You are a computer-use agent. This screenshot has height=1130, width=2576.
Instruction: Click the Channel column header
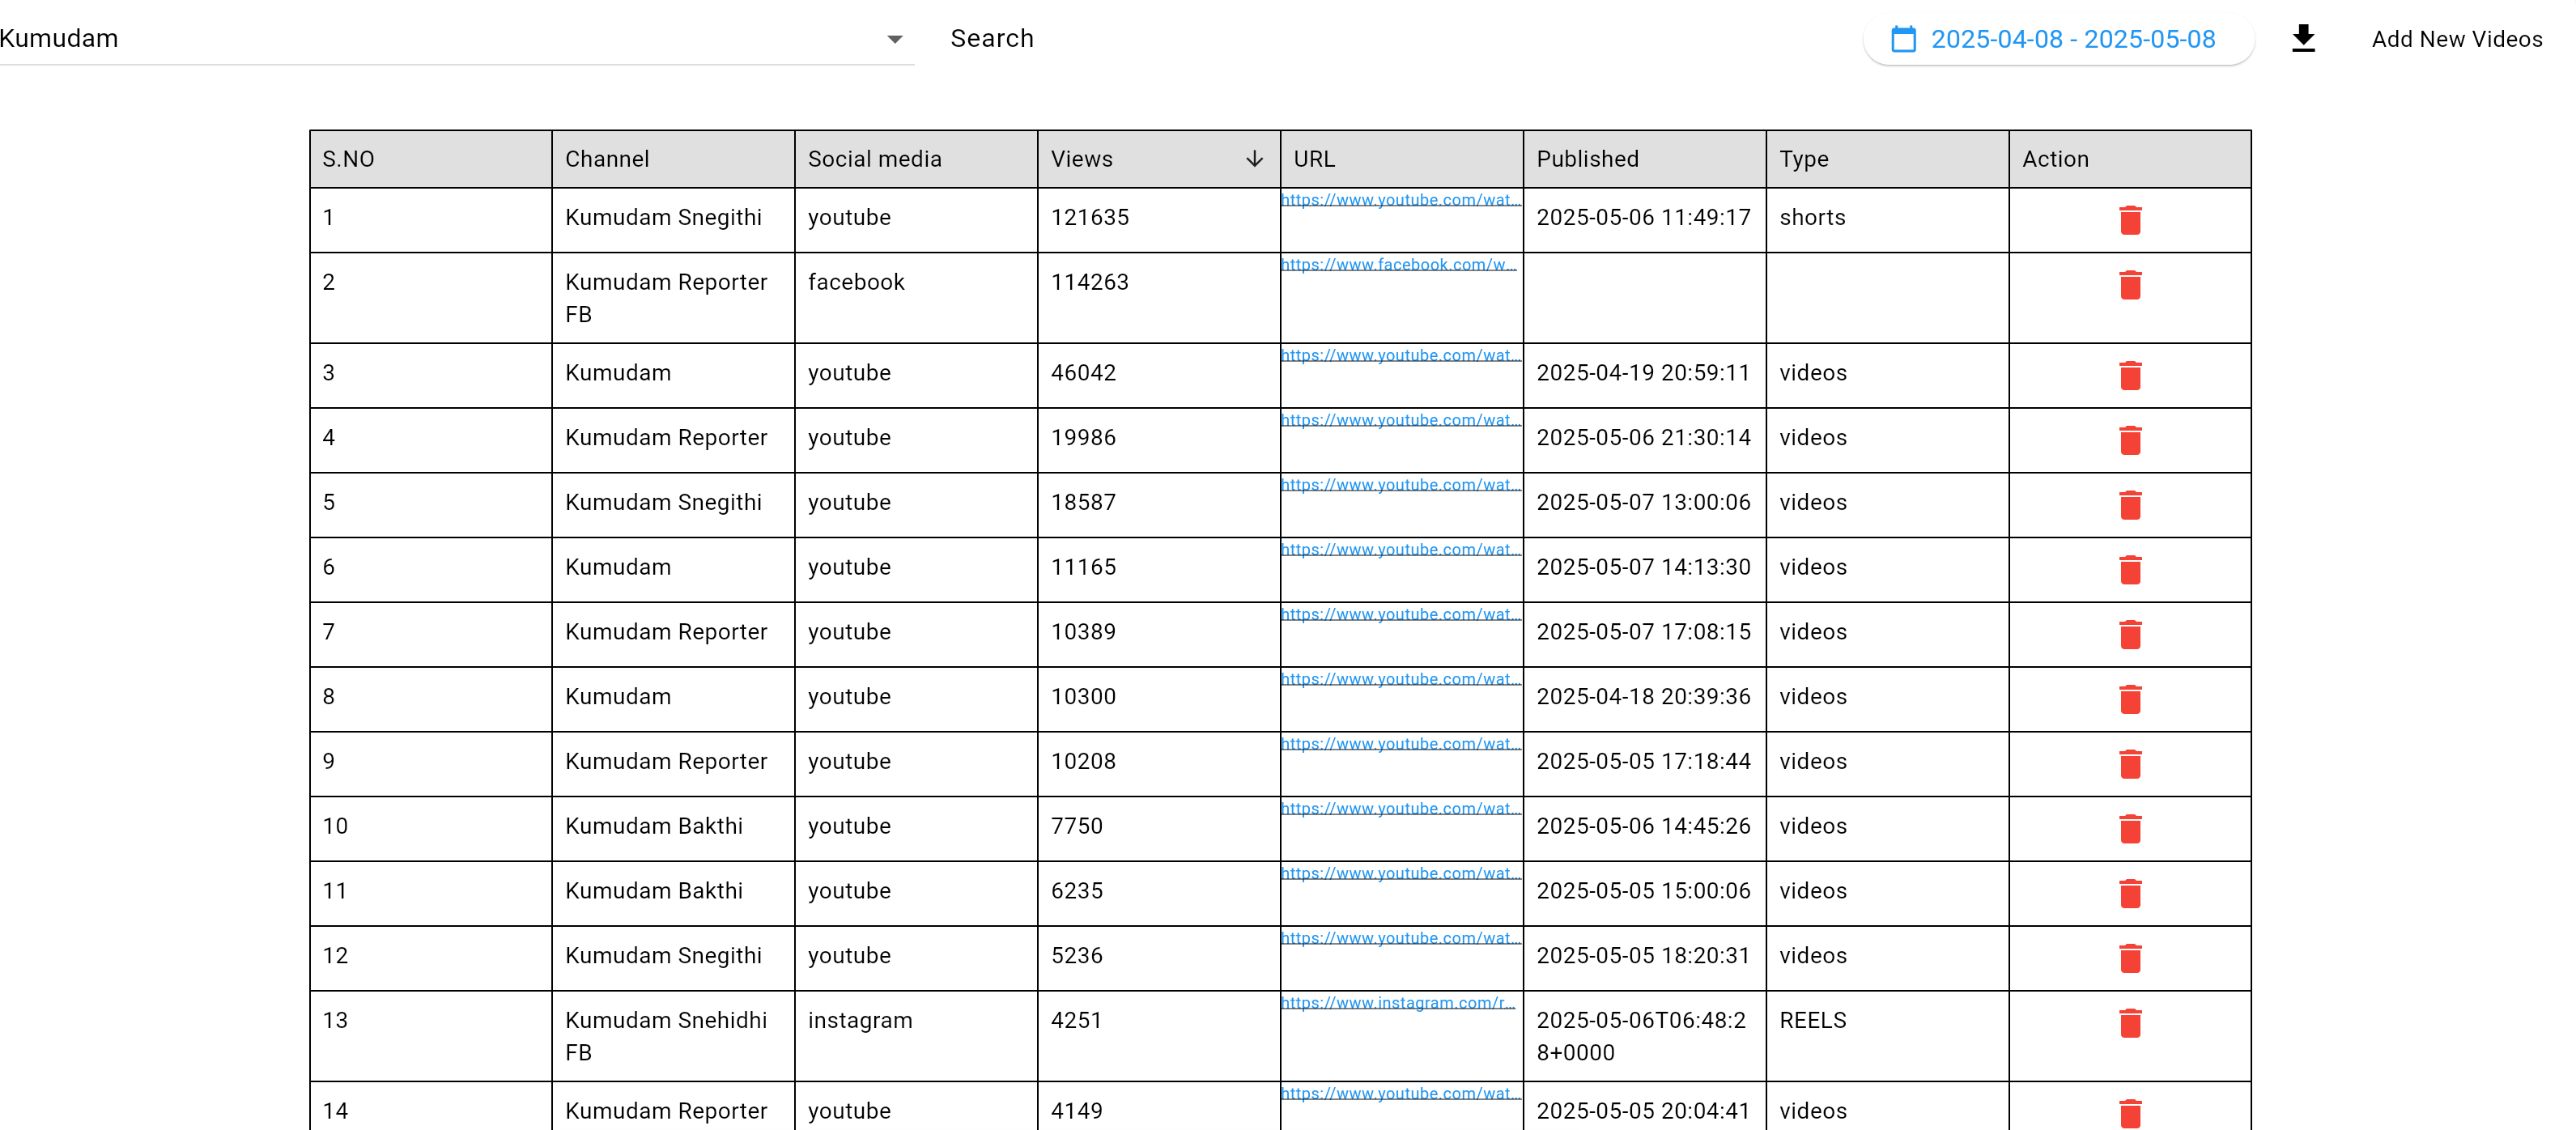pos(673,159)
